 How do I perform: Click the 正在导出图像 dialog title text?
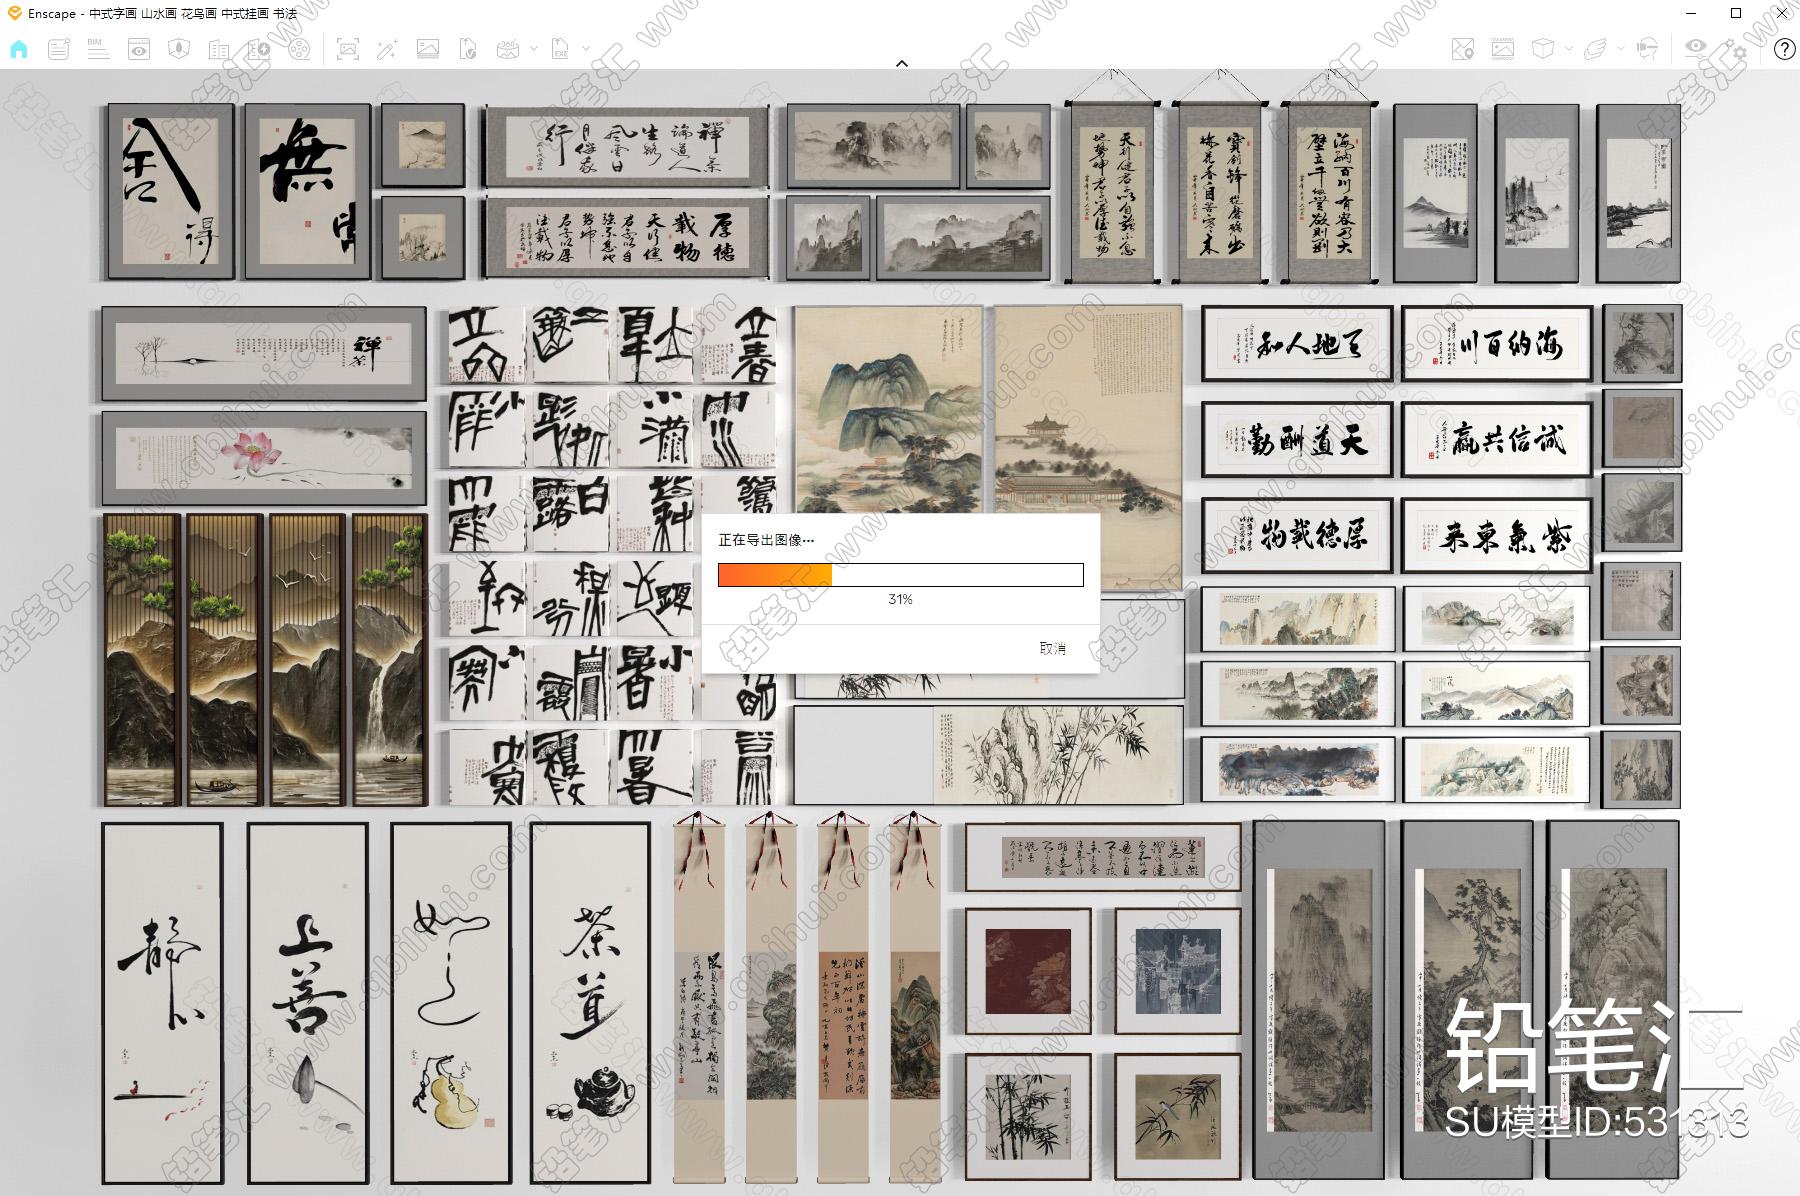click(x=766, y=540)
